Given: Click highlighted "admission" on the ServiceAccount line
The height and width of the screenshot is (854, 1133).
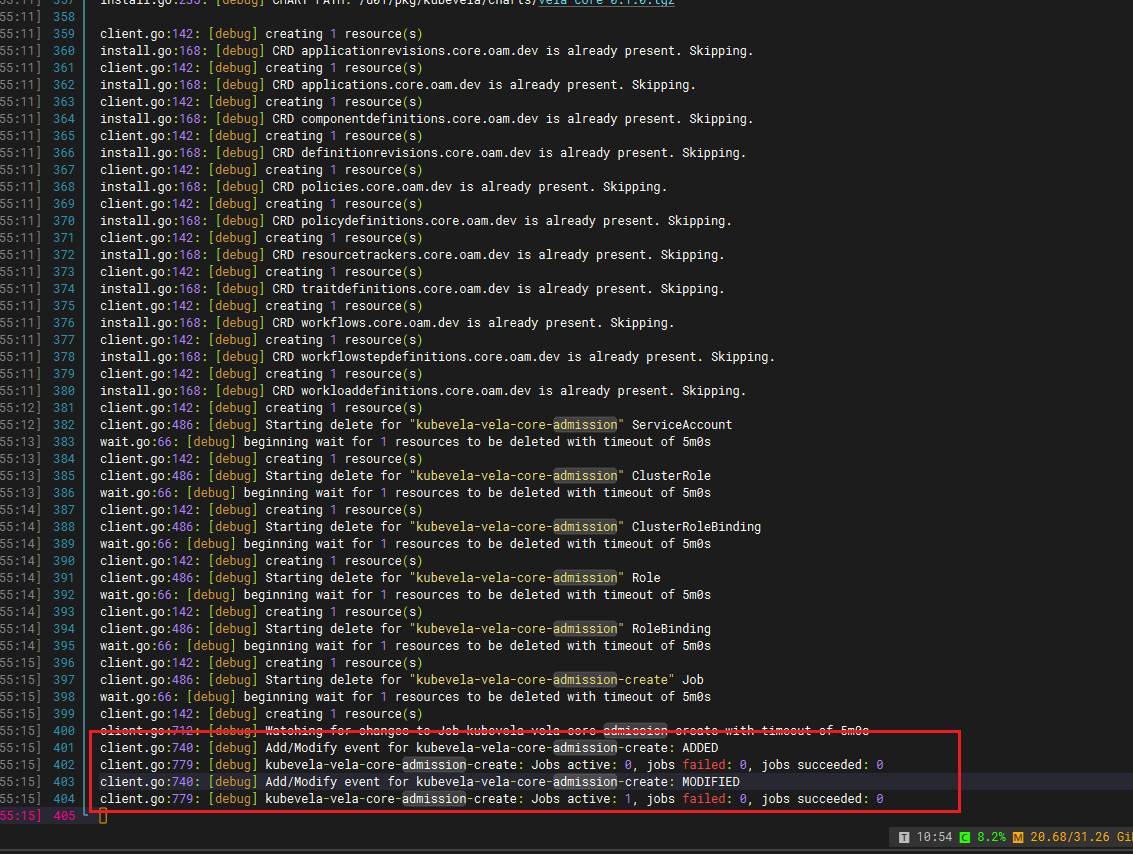Looking at the screenshot, I should (585, 425).
